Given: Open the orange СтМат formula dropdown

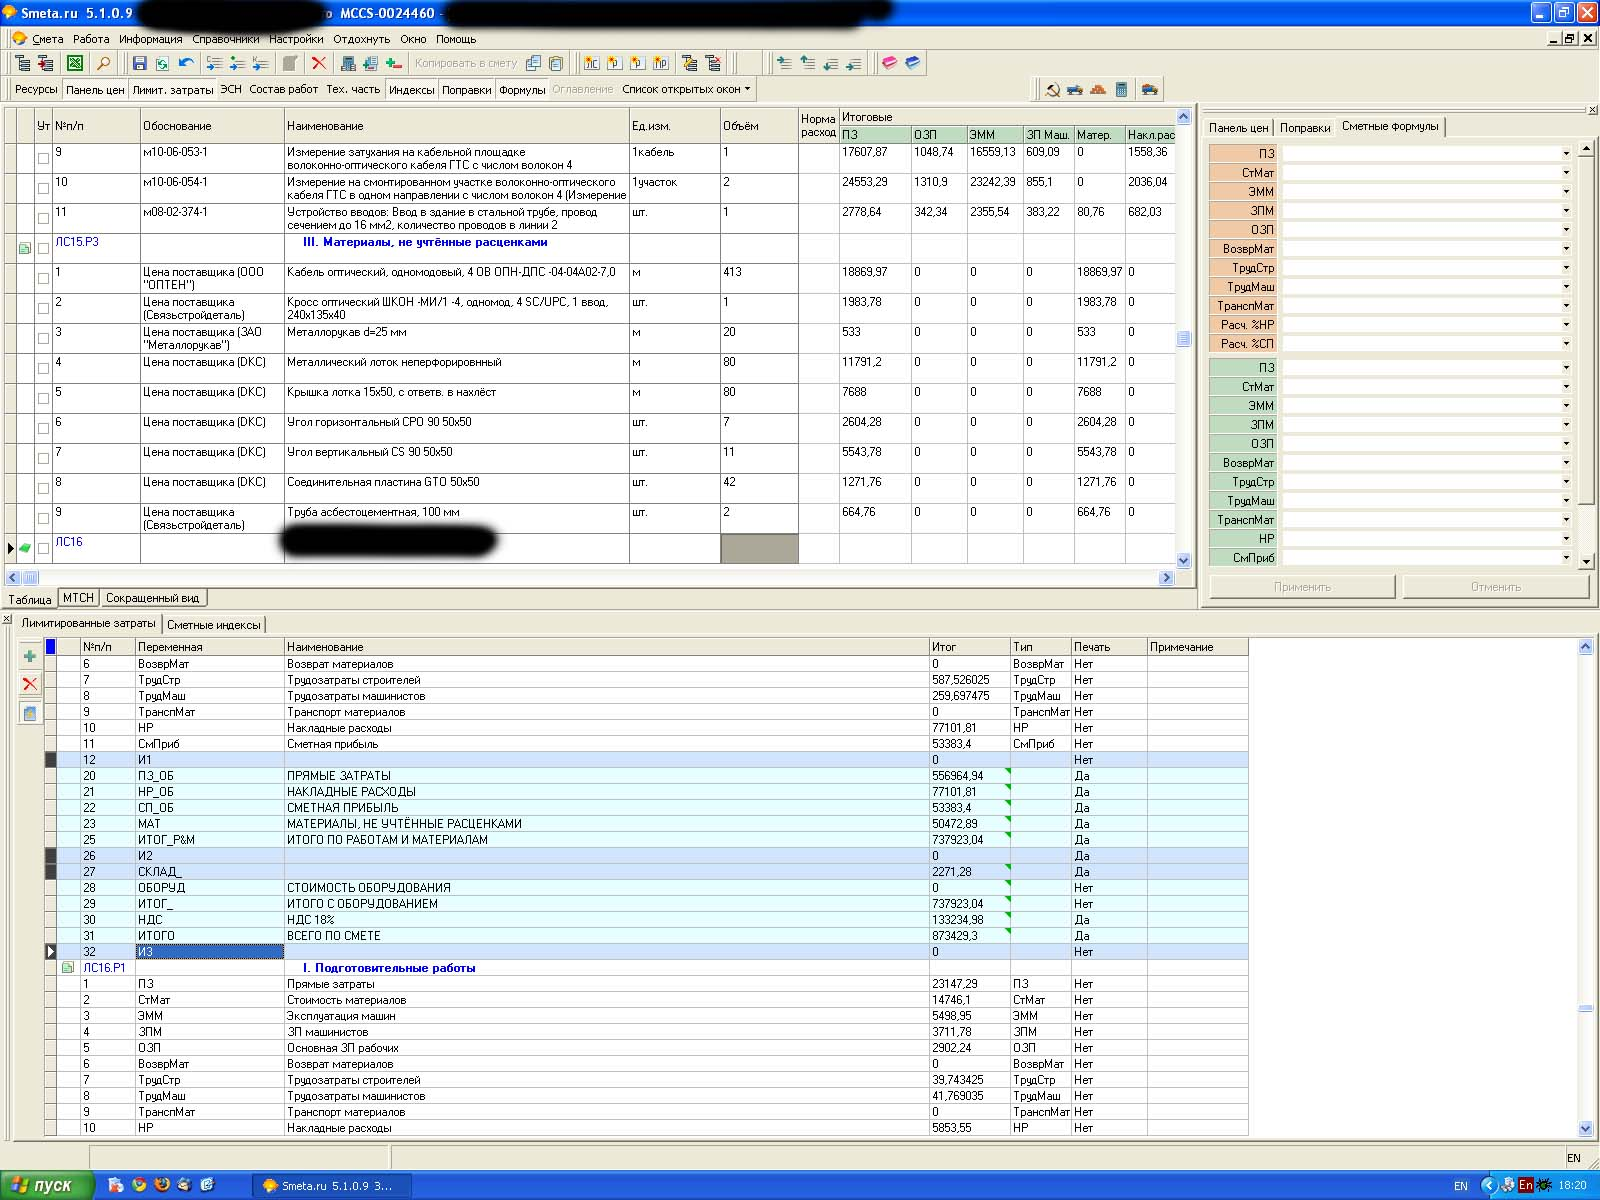Looking at the screenshot, I should (x=1566, y=173).
